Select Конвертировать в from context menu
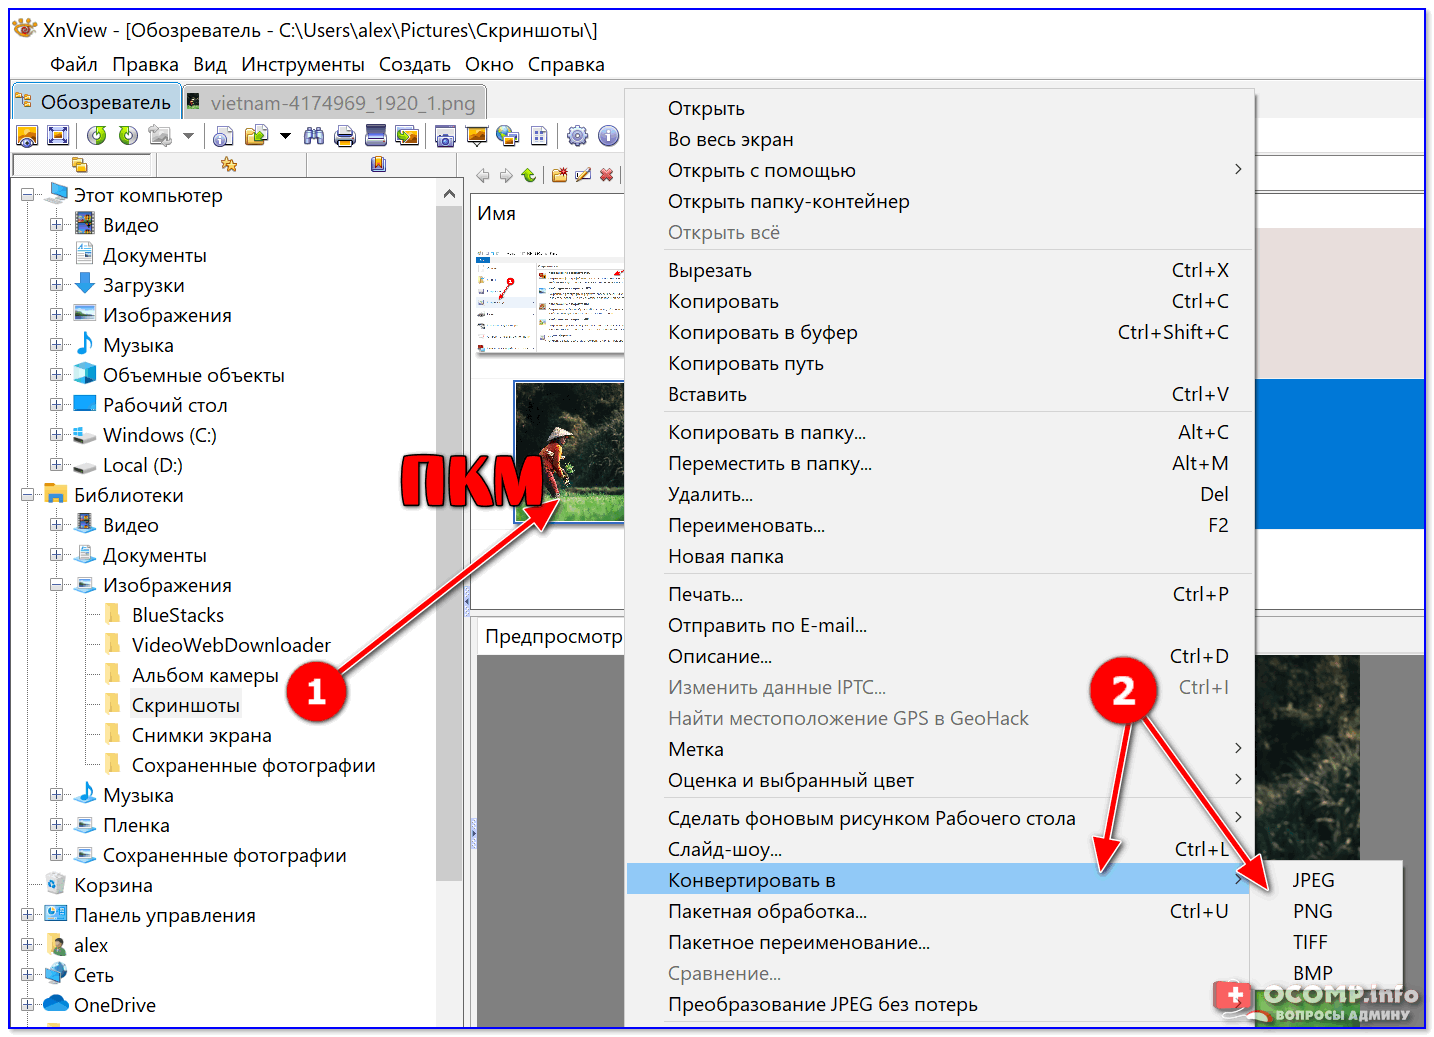The height and width of the screenshot is (1037, 1434). click(x=752, y=880)
